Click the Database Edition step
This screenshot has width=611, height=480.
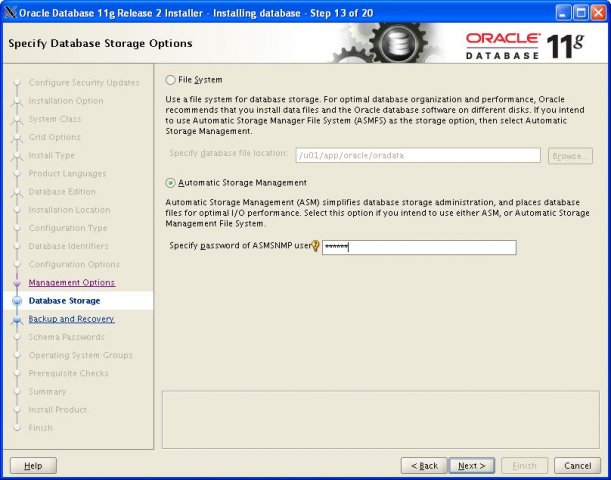coord(62,192)
